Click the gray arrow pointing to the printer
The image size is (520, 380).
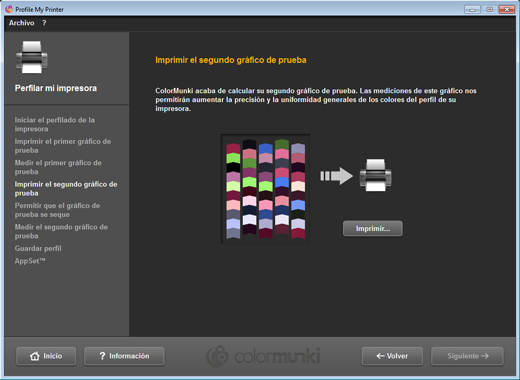[336, 176]
